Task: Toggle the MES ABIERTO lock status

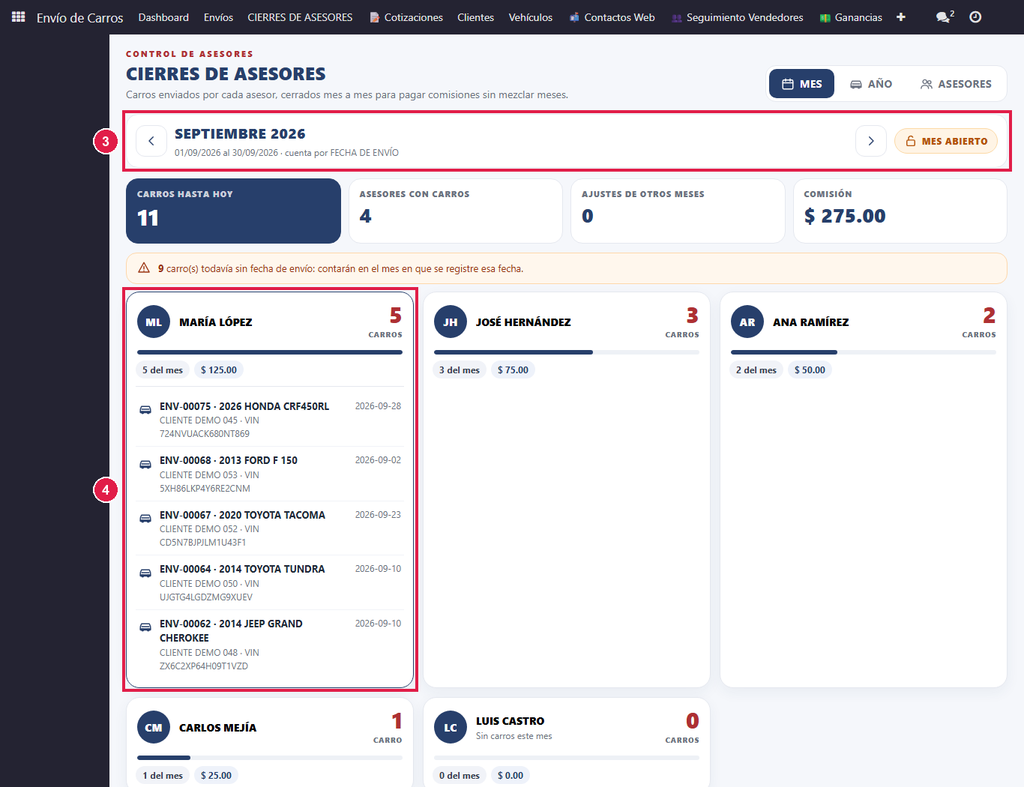Action: [x=946, y=141]
